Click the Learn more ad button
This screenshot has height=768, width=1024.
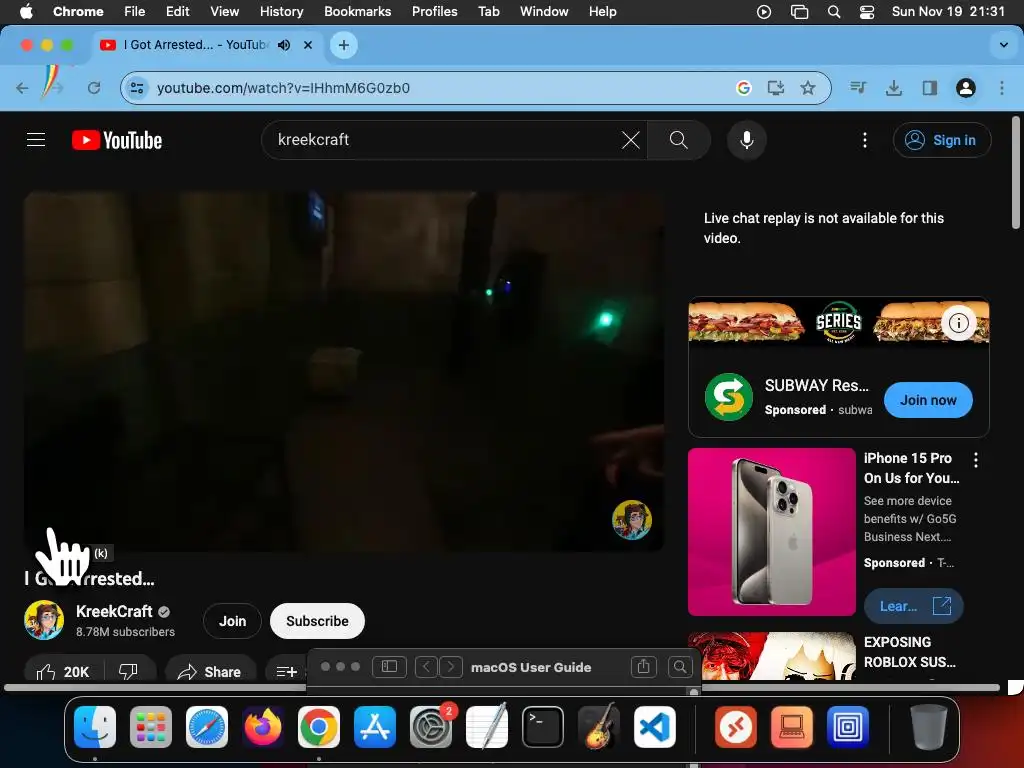(x=914, y=606)
